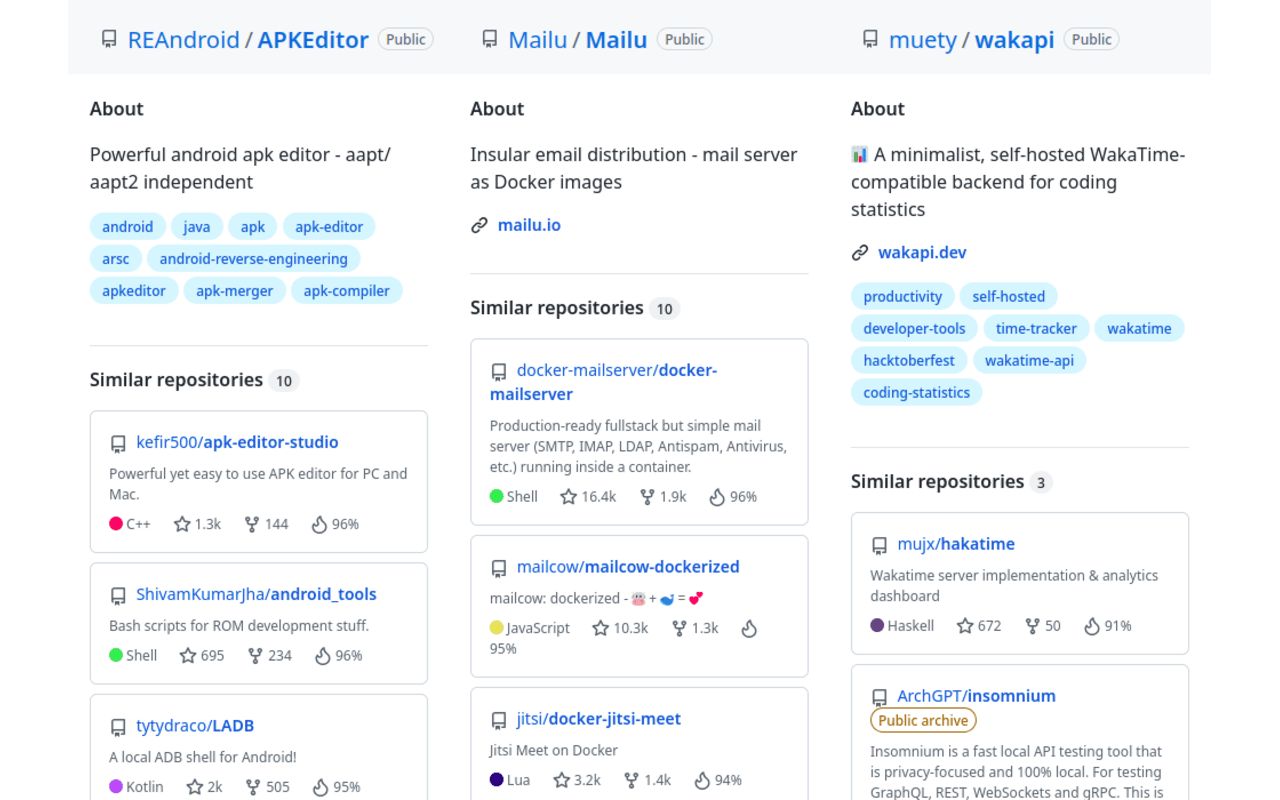Click the star icon on mailcow-dockerized card
The height and width of the screenshot is (800, 1280).
pyautogui.click(x=599, y=628)
